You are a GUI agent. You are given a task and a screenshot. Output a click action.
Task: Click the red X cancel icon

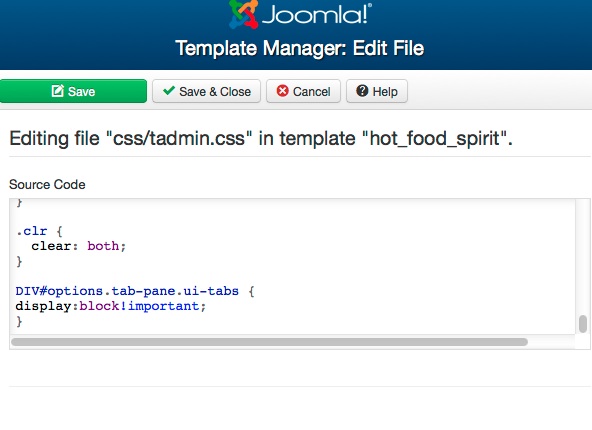coord(282,91)
